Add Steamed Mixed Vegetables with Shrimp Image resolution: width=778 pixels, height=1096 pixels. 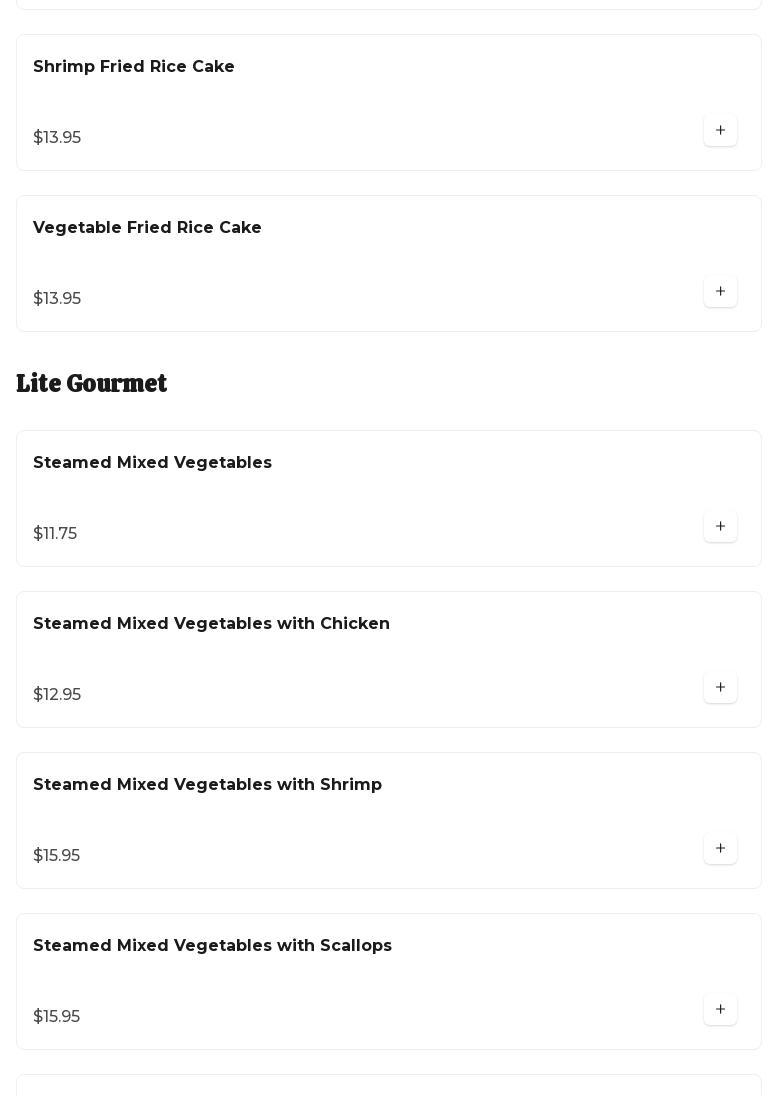(720, 849)
